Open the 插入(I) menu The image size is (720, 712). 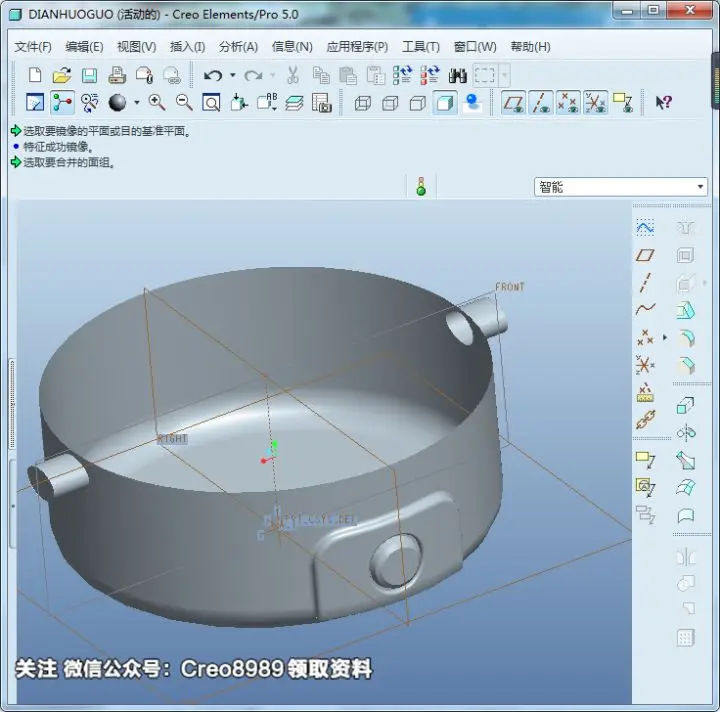pyautogui.click(x=187, y=47)
